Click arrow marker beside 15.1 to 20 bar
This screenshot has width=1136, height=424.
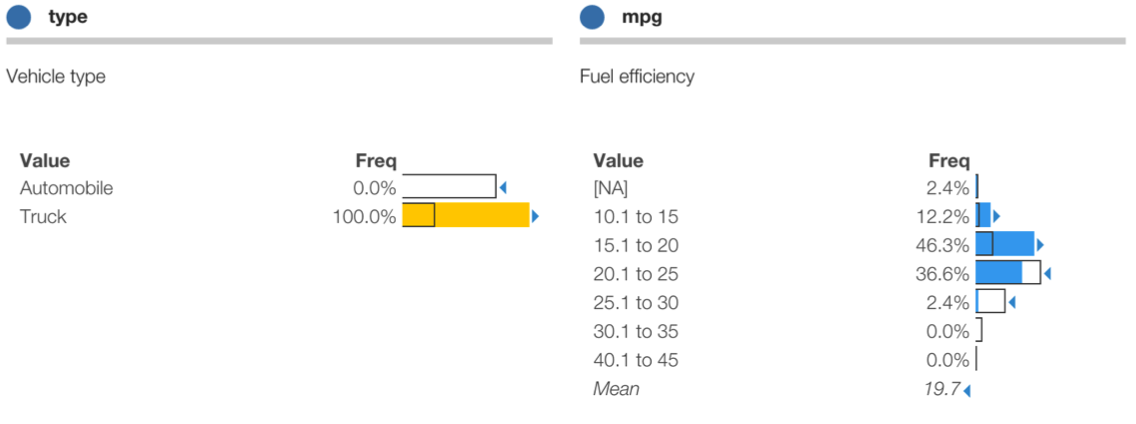coord(1040,244)
